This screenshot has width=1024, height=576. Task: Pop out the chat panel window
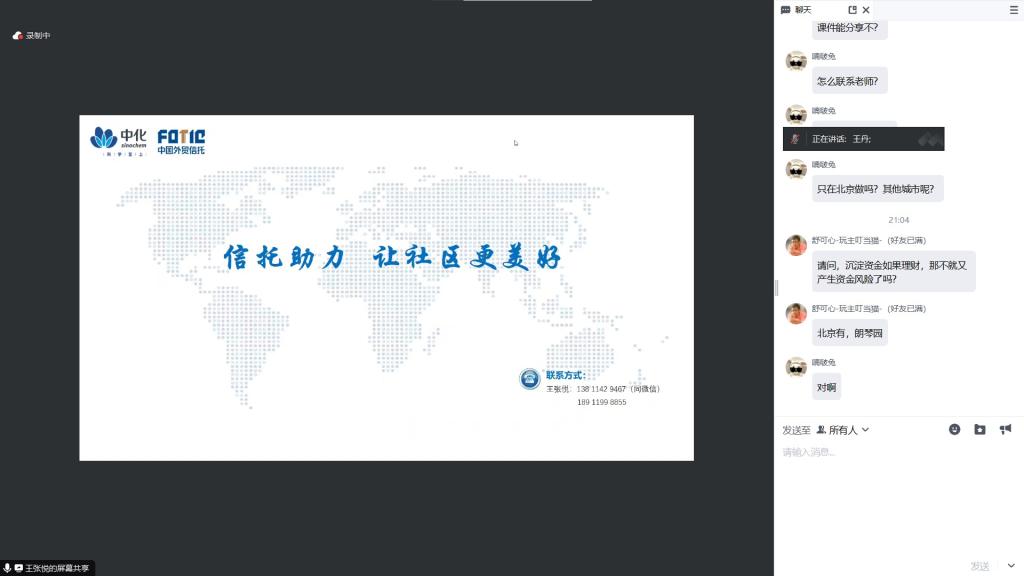click(852, 9)
